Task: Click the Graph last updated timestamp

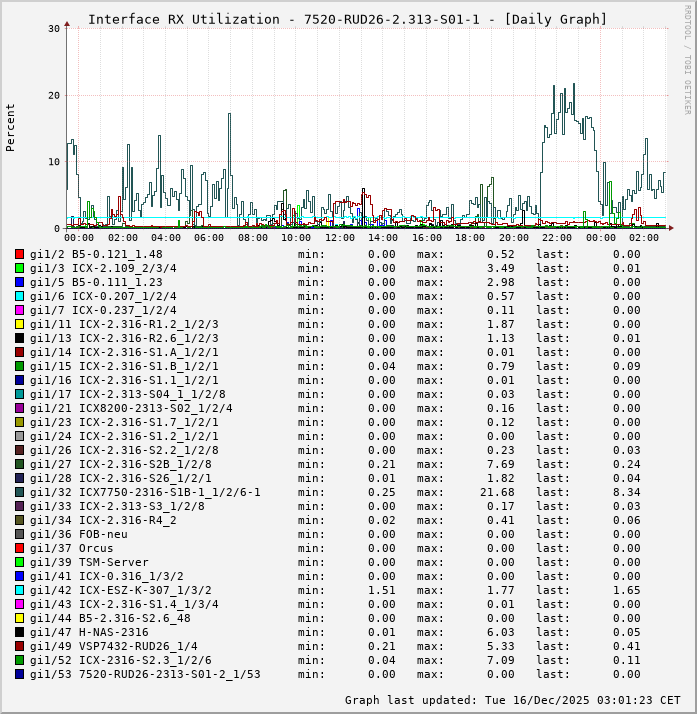Action: tap(513, 700)
